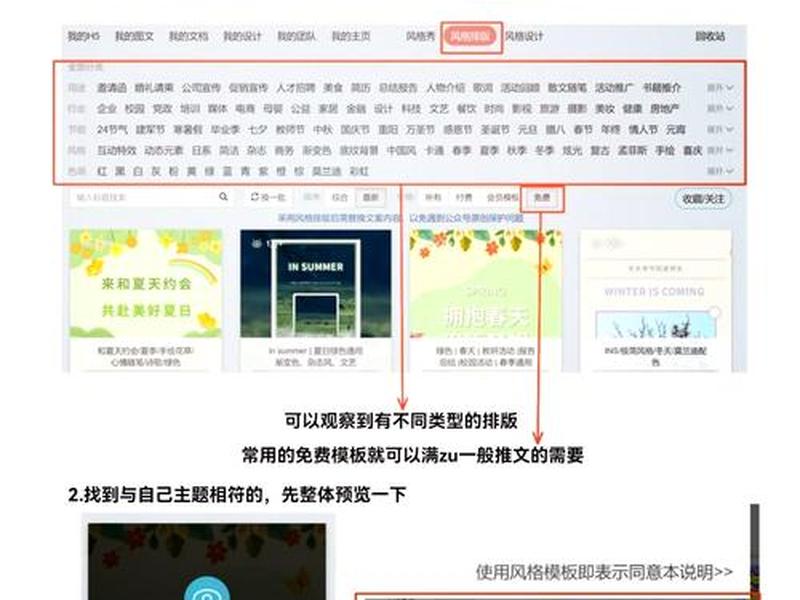This screenshot has width=800, height=600.
Task: Switch to the 我的图文 tab
Action: pos(134,36)
